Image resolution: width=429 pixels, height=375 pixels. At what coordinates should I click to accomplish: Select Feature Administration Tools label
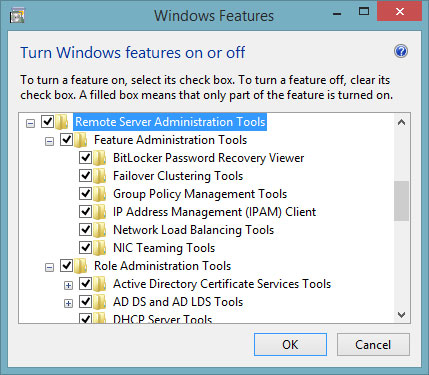pos(170,140)
